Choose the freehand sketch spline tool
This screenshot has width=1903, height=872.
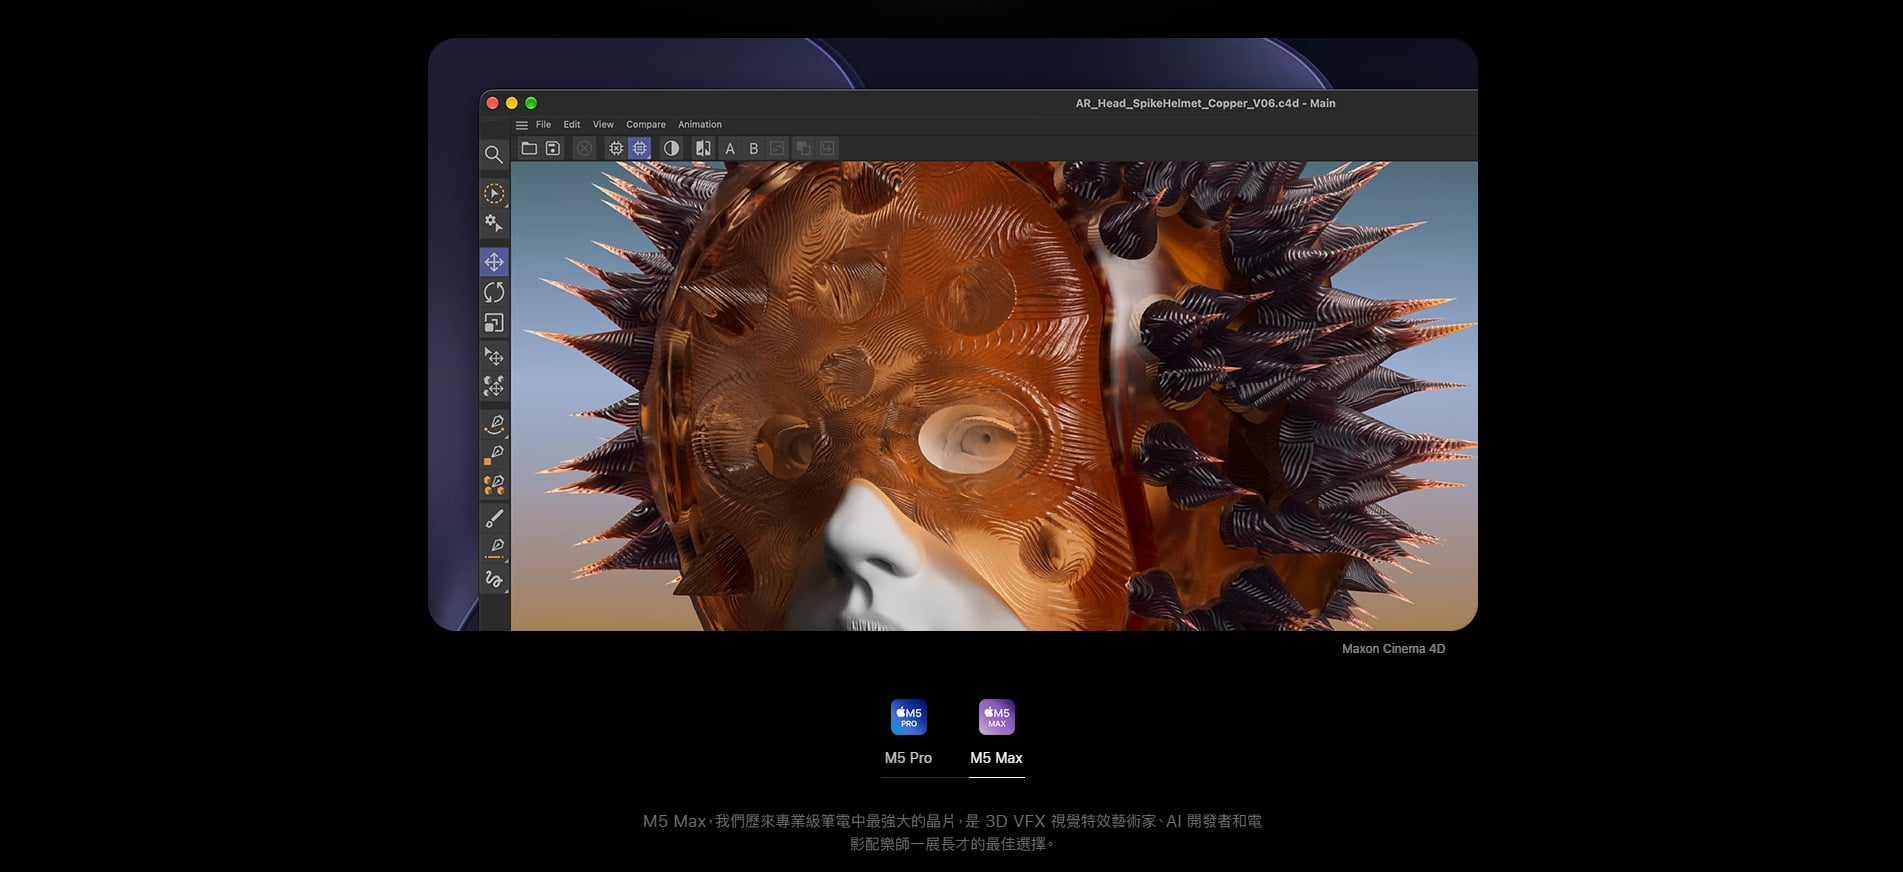tap(494, 579)
